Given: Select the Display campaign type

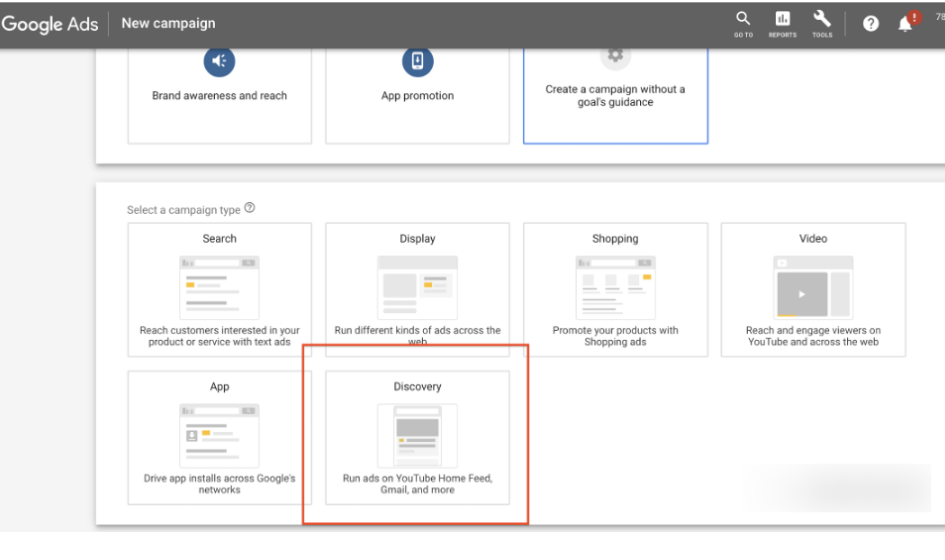Looking at the screenshot, I should click(417, 290).
